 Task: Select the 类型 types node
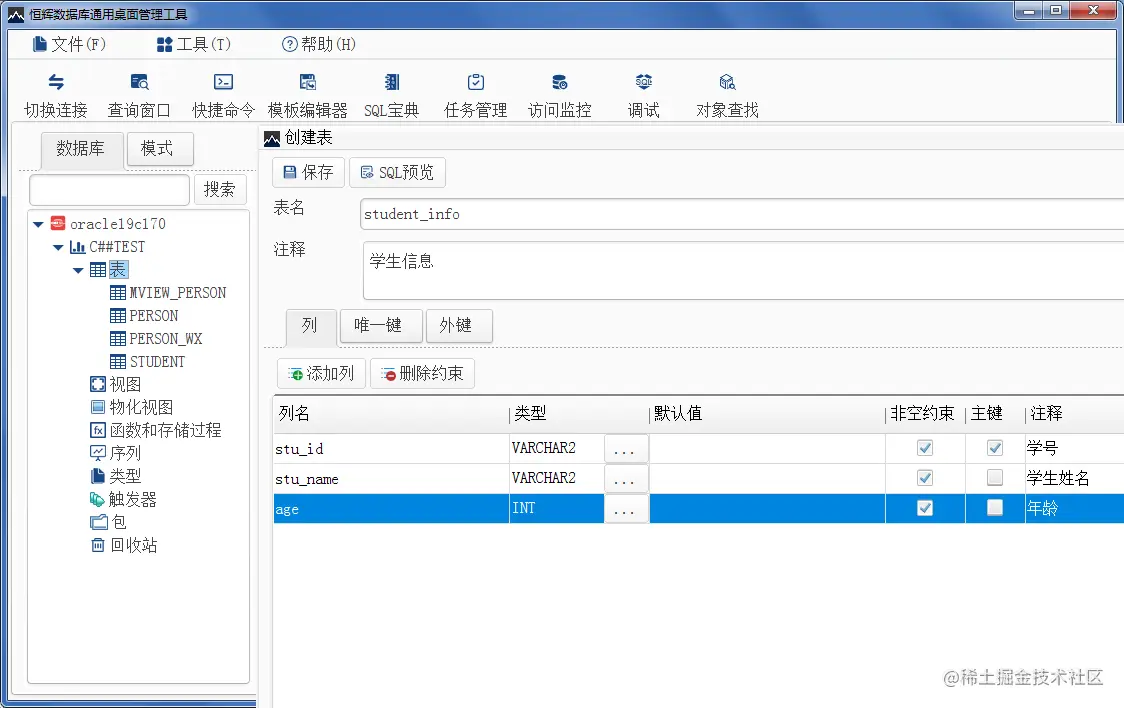point(125,476)
